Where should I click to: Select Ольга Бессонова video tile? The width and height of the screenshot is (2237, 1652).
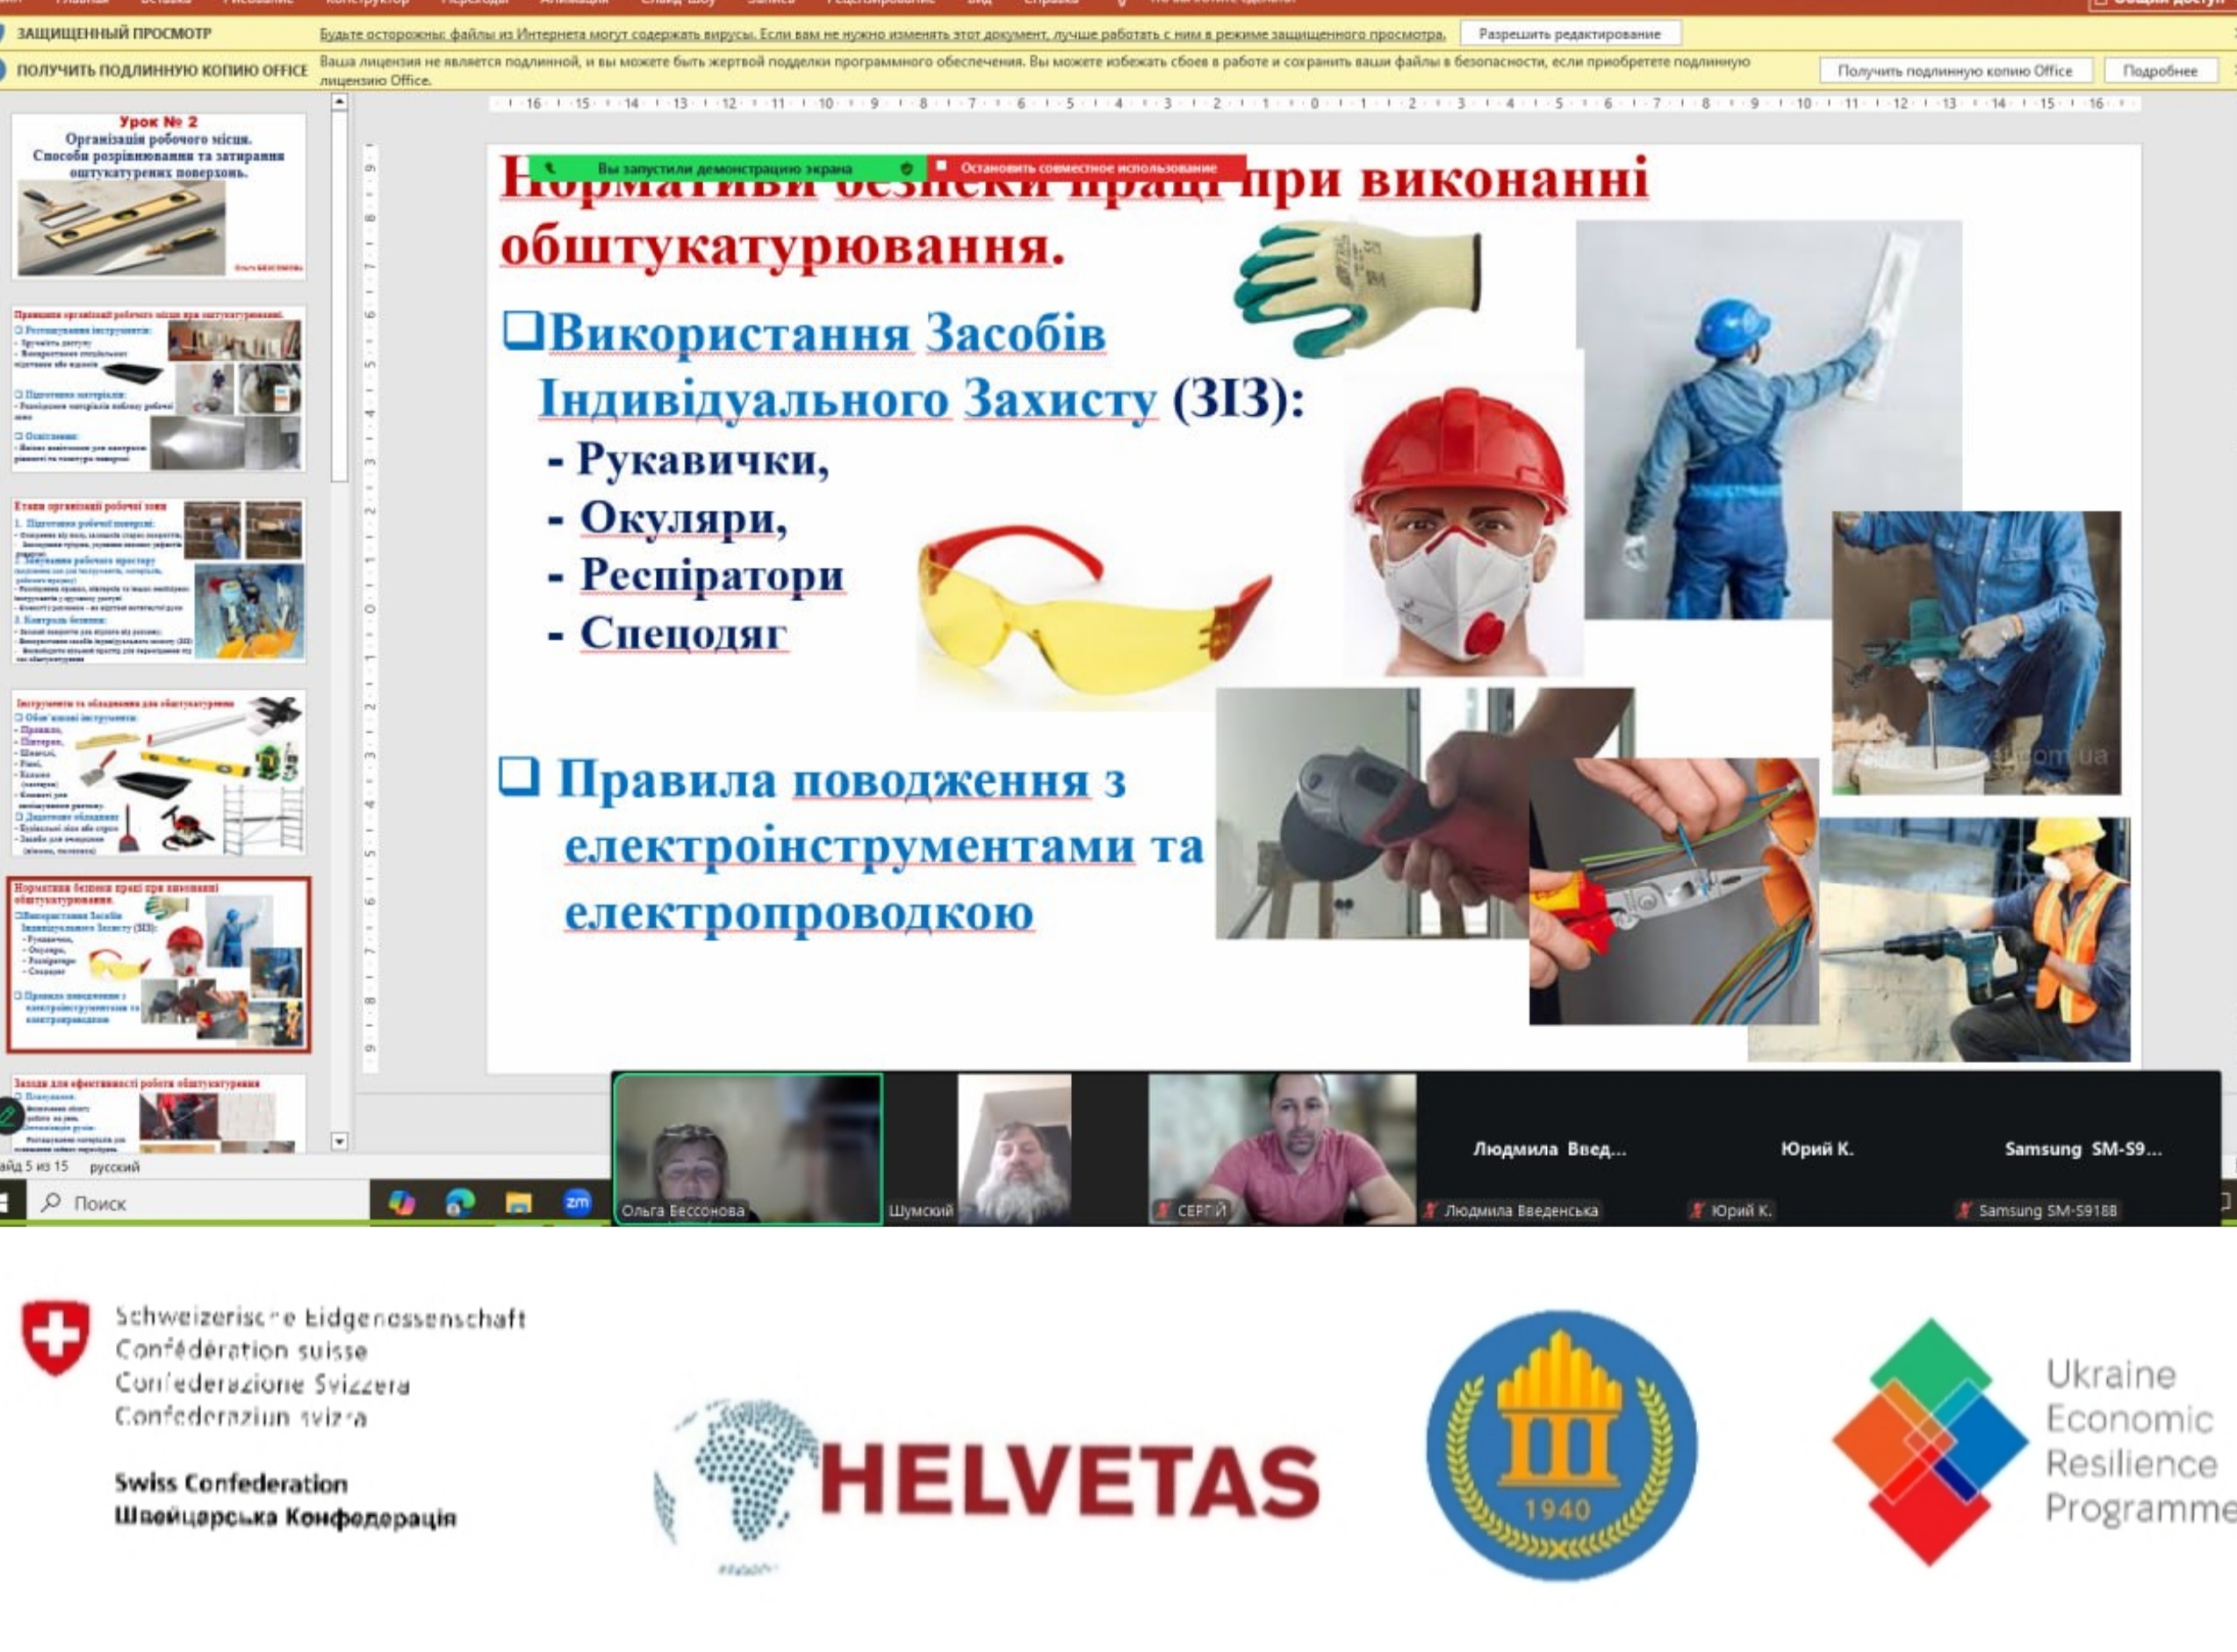tap(747, 1148)
